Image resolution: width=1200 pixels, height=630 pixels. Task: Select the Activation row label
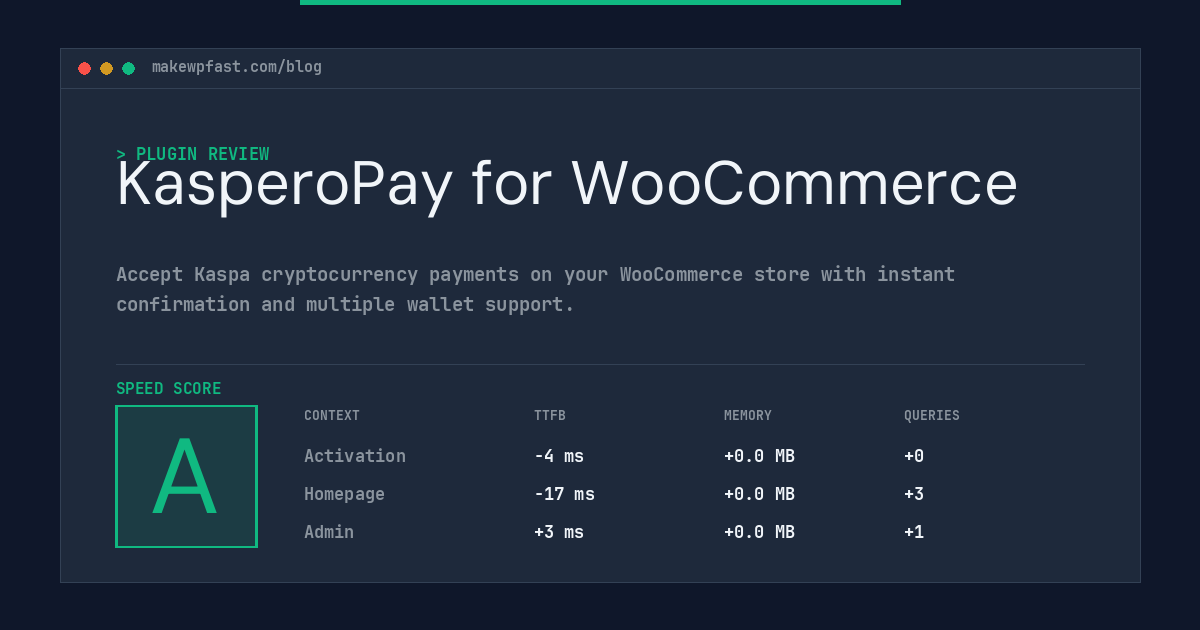[x=355, y=456]
